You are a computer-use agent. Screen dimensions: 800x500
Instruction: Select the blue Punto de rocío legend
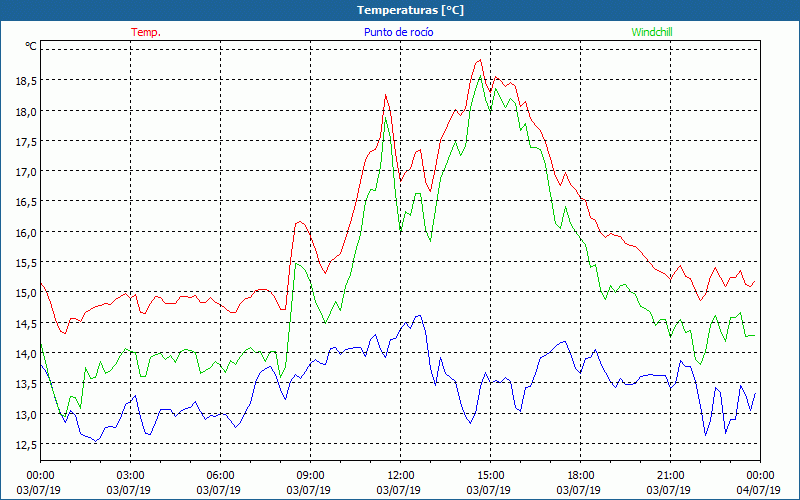point(398,32)
